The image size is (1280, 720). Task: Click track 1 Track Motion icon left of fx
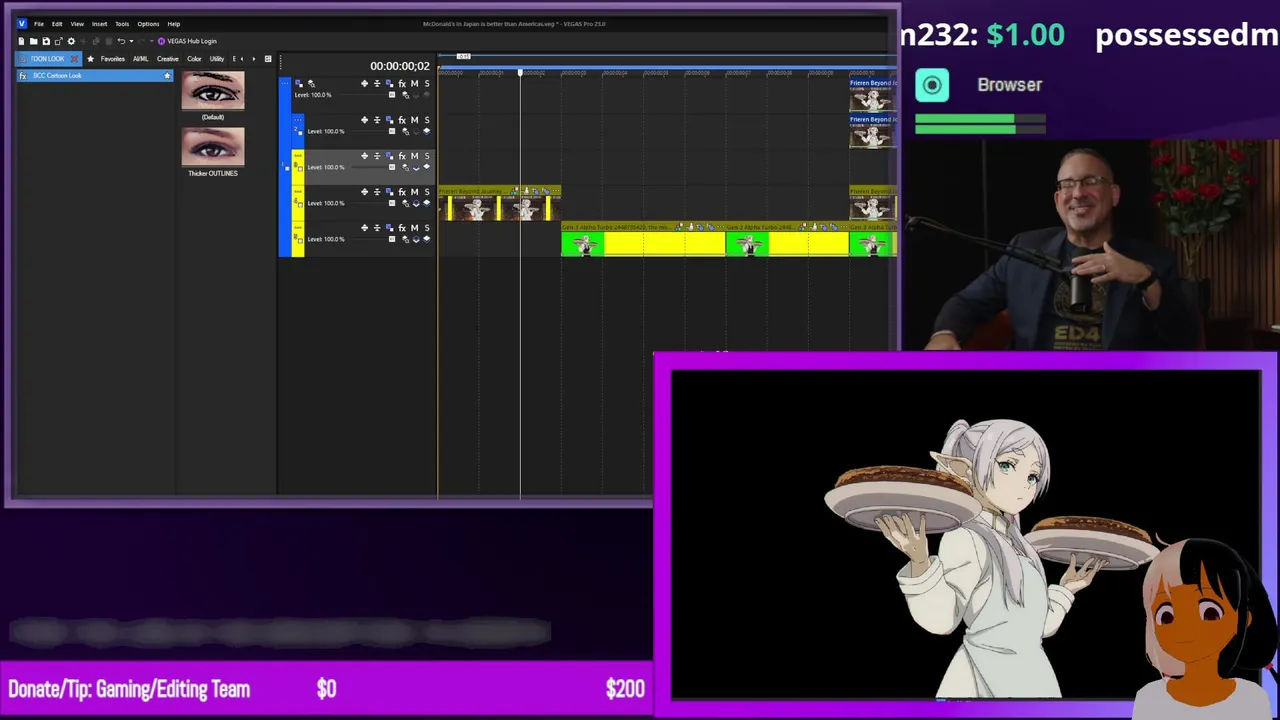click(x=389, y=84)
